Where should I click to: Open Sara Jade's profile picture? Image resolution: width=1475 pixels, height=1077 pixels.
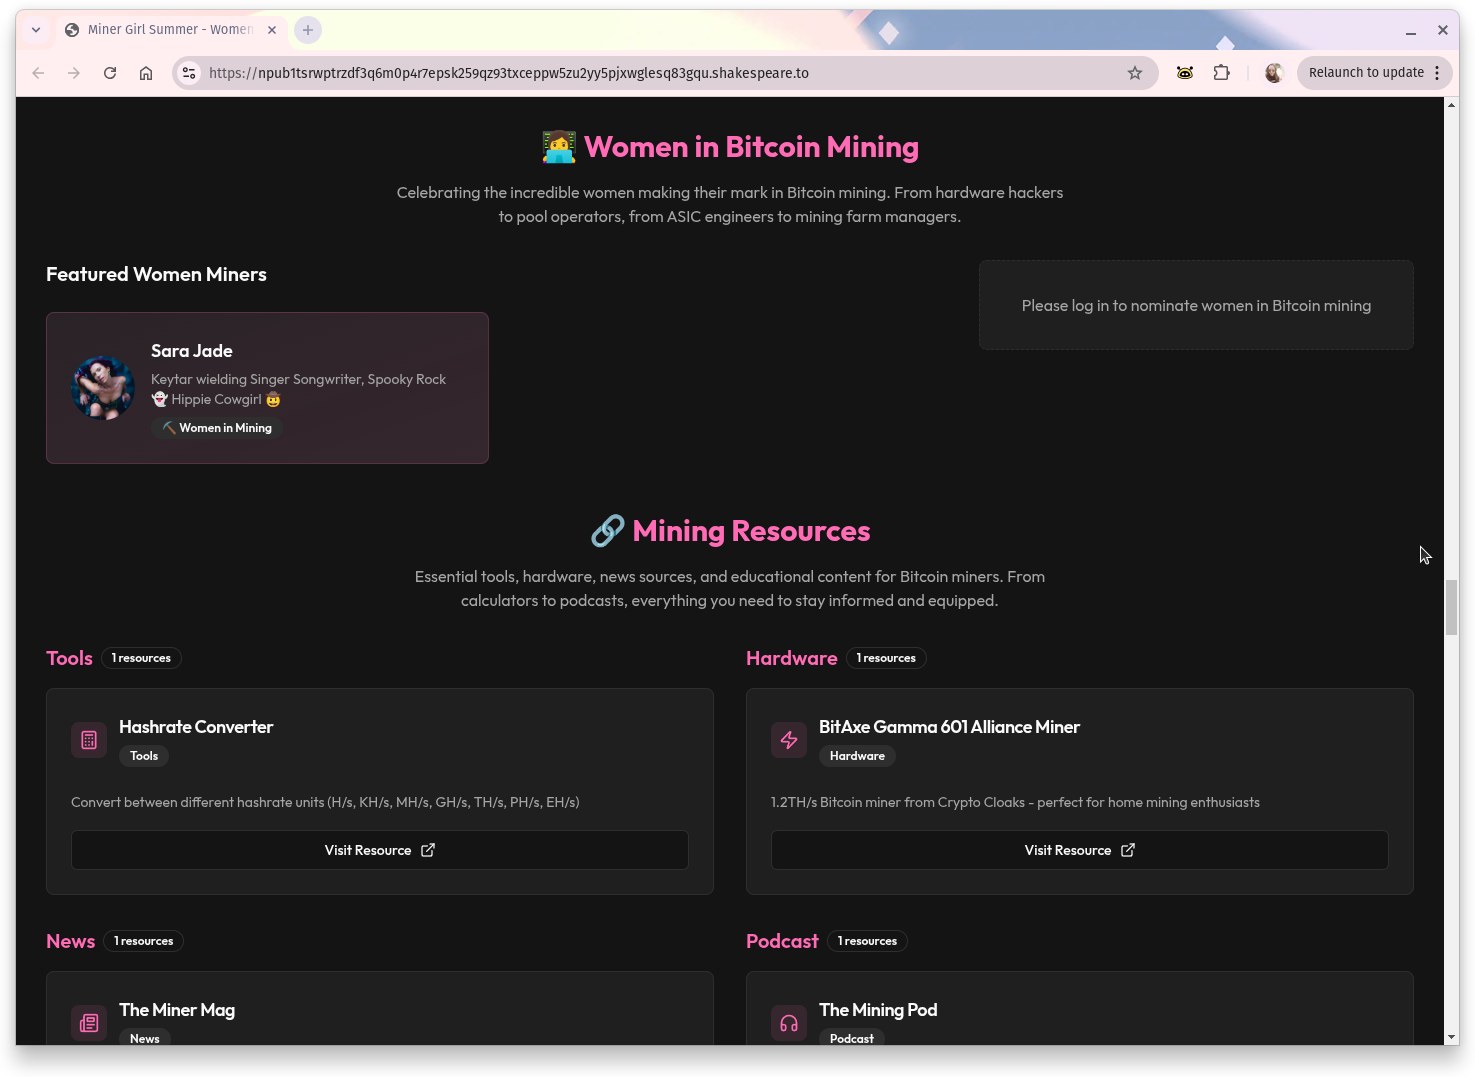[103, 388]
